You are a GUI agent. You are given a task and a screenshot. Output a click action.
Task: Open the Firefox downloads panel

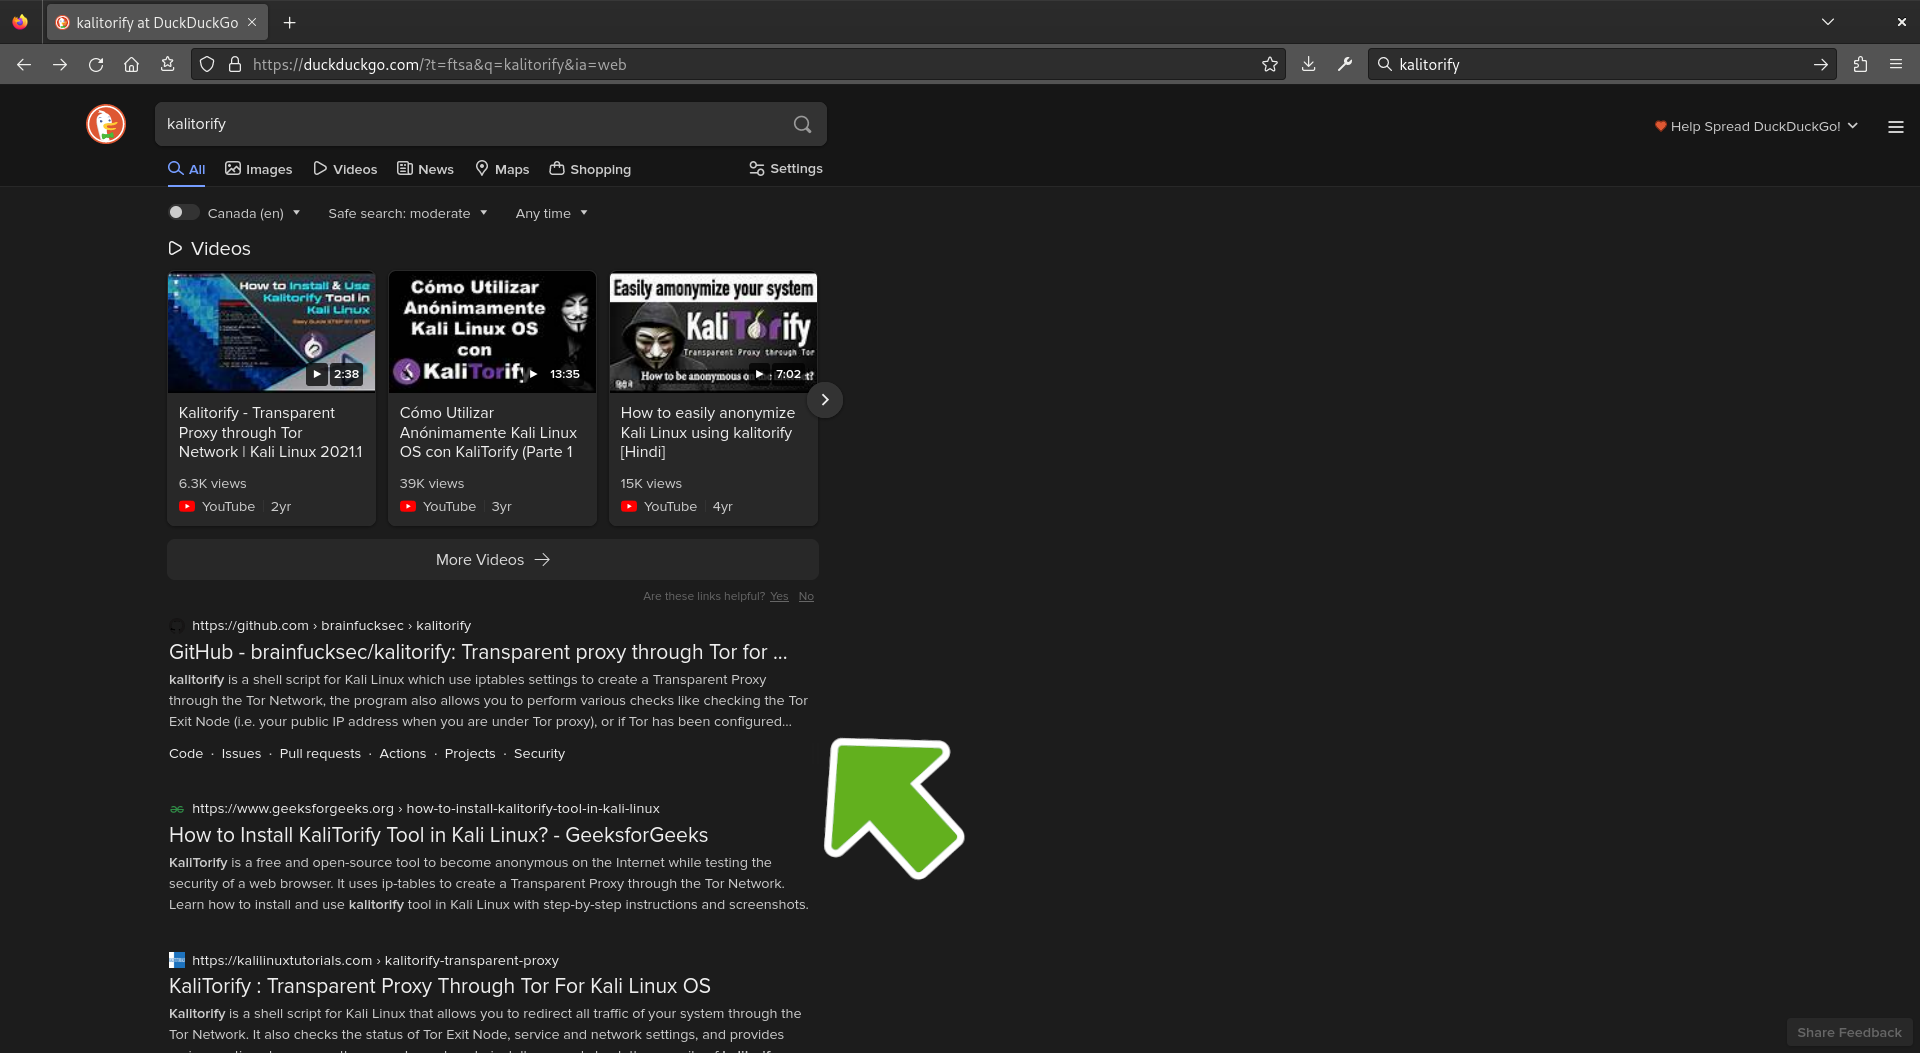click(x=1308, y=64)
